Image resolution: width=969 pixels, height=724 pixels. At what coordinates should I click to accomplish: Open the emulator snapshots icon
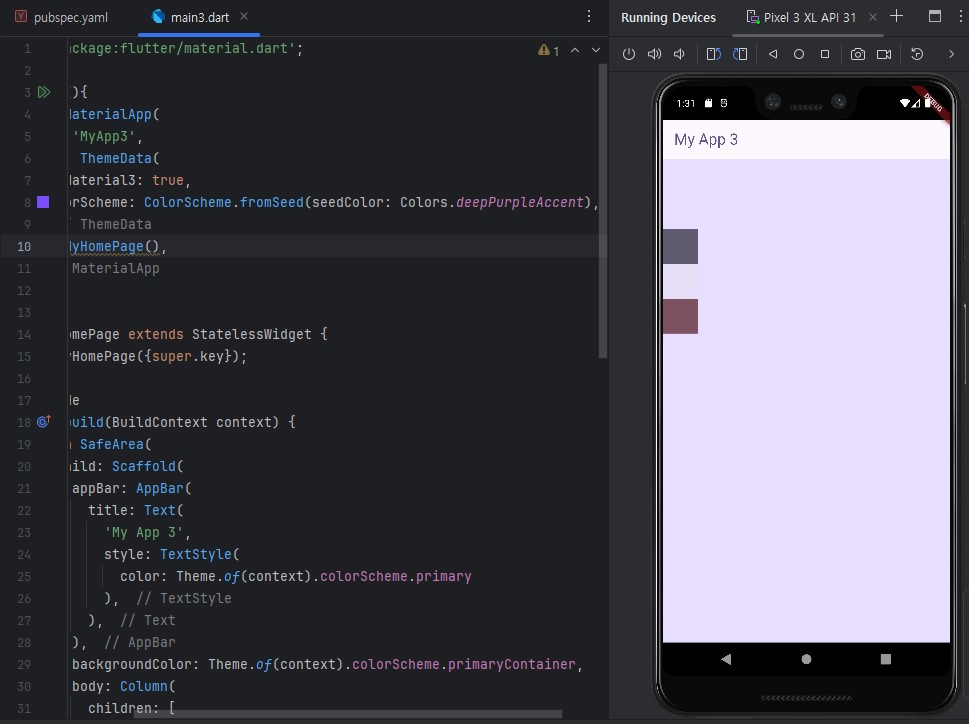pyautogui.click(x=917, y=54)
